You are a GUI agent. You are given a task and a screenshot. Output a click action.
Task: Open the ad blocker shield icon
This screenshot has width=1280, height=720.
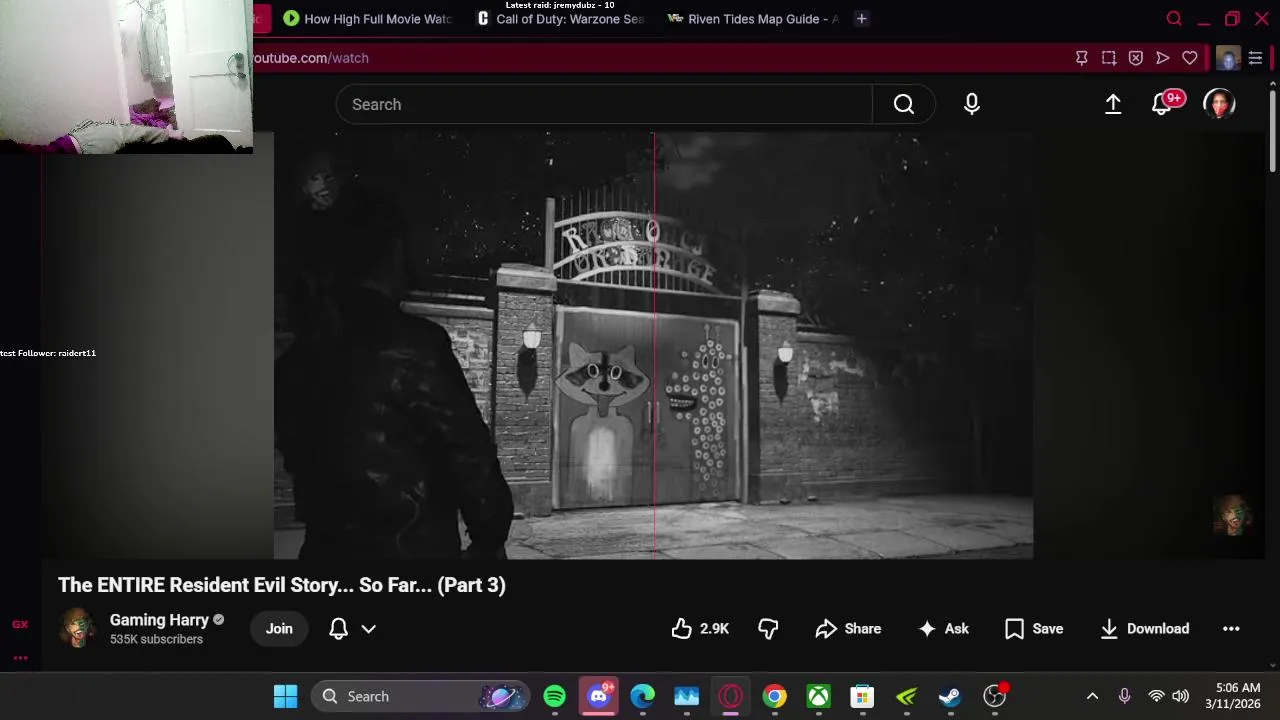click(x=1135, y=58)
